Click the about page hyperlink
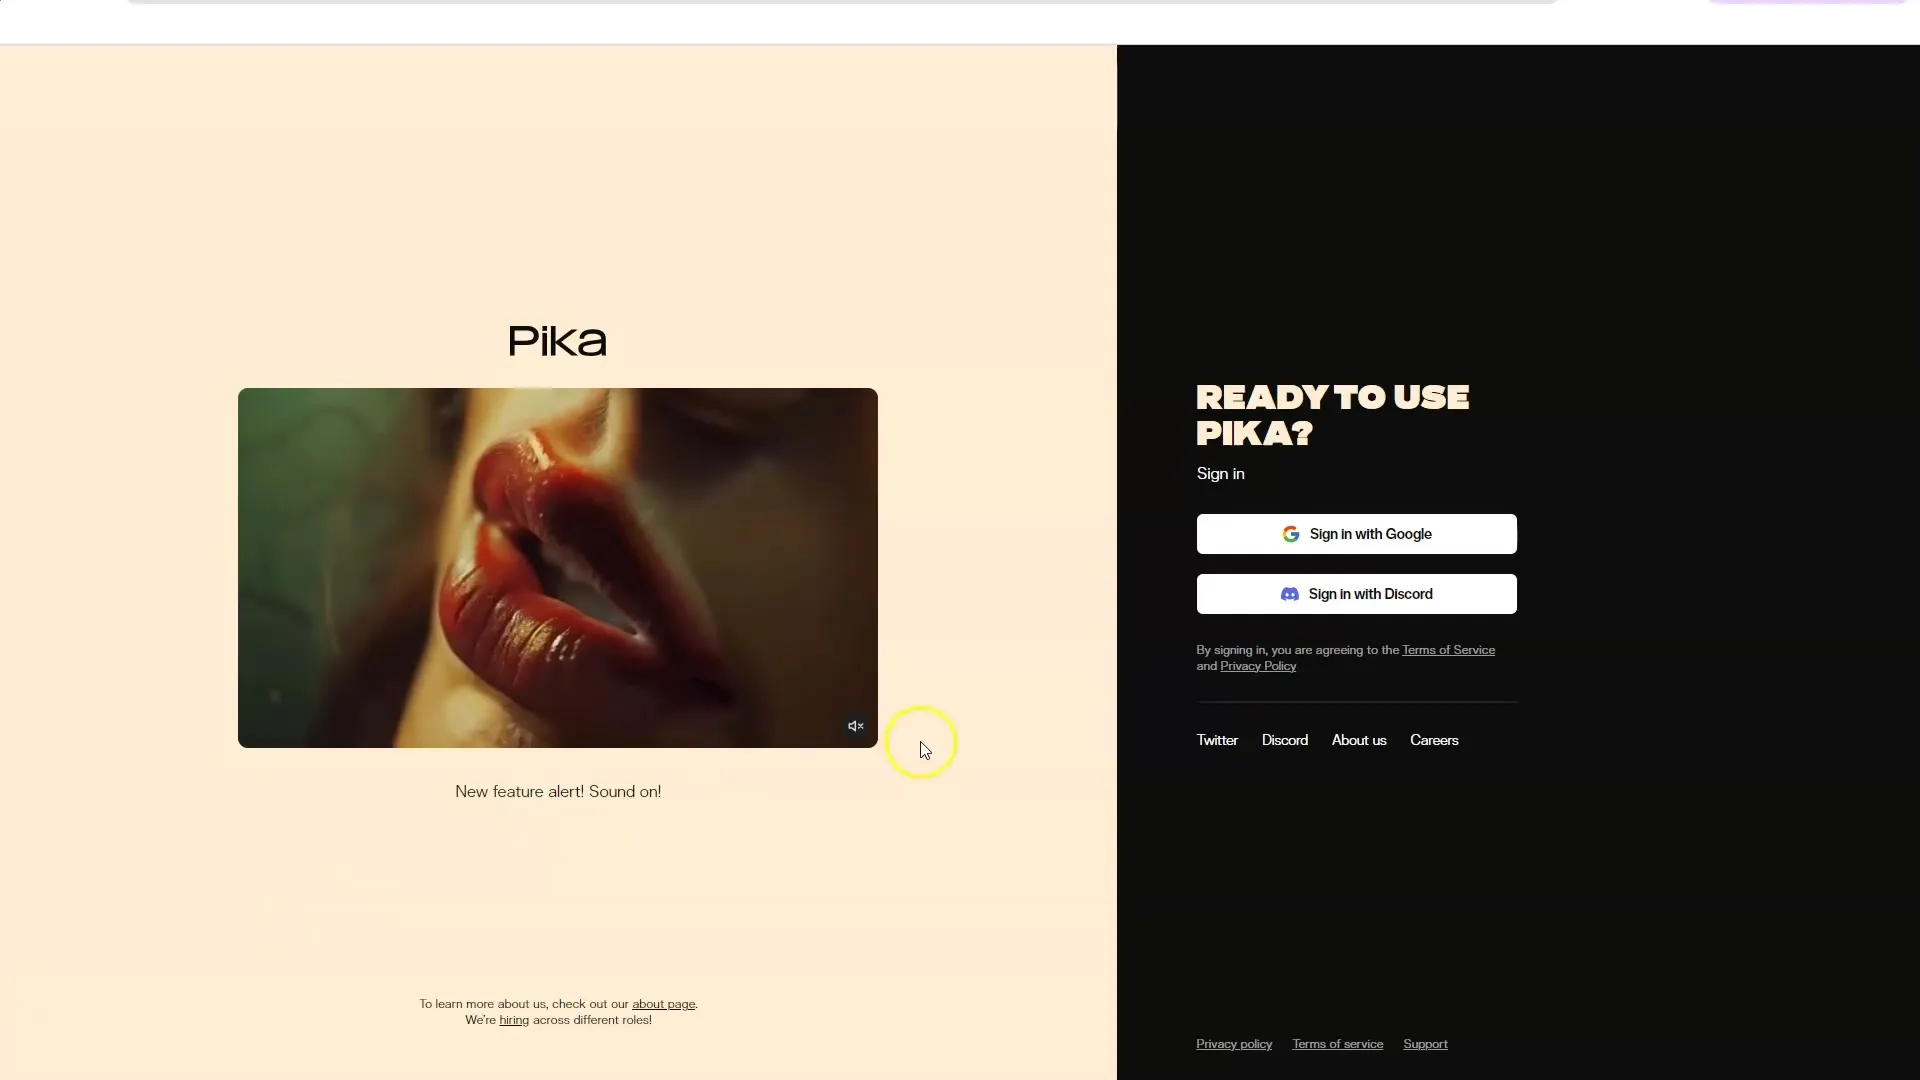 (663, 1004)
